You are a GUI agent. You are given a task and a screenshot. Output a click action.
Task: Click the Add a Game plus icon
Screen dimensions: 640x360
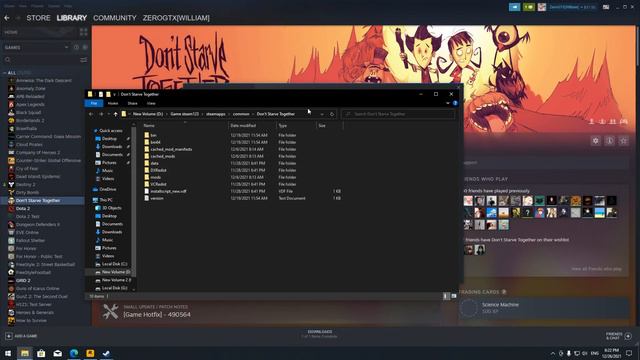tap(9, 336)
